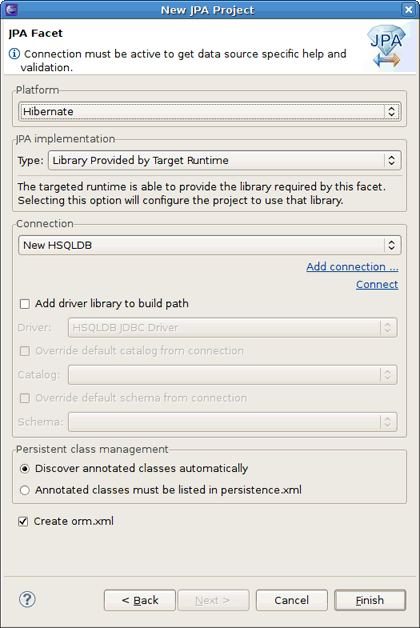
Task: Enable Add driver library to build path
Action: pos(25,304)
